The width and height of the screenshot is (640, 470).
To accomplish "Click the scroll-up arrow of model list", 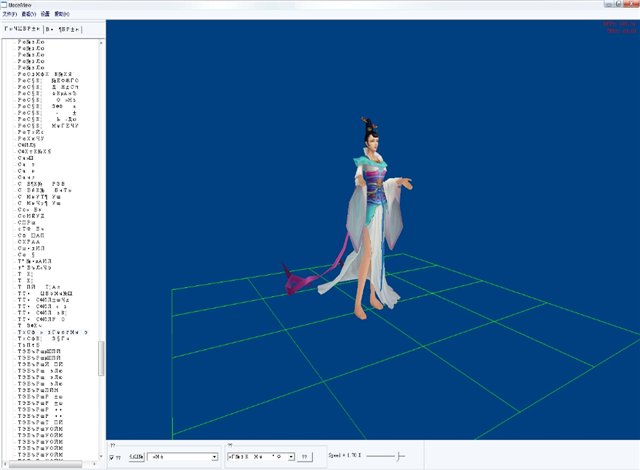I will tap(101, 42).
